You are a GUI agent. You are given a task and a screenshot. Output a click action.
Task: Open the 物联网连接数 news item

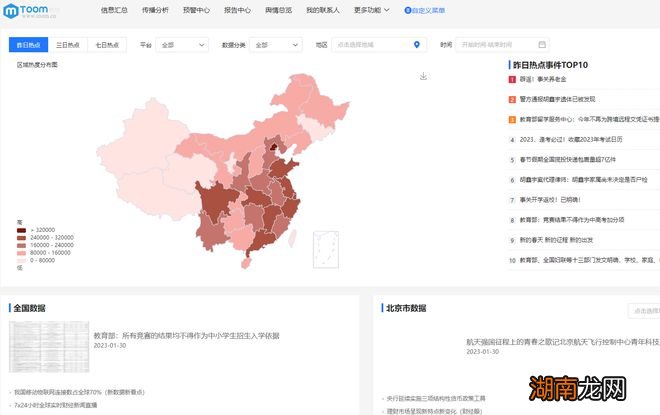click(79, 392)
